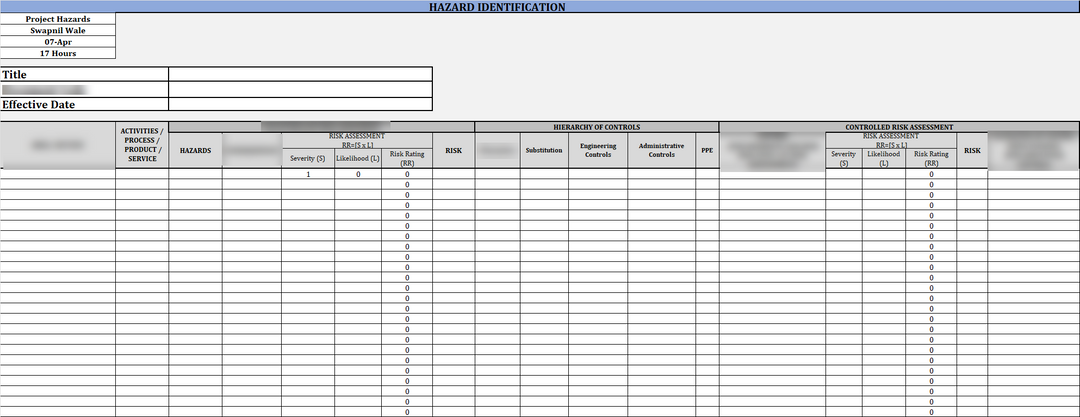
Task: Click the HIERARCHY OF CONTROLS header
Action: pyautogui.click(x=596, y=128)
